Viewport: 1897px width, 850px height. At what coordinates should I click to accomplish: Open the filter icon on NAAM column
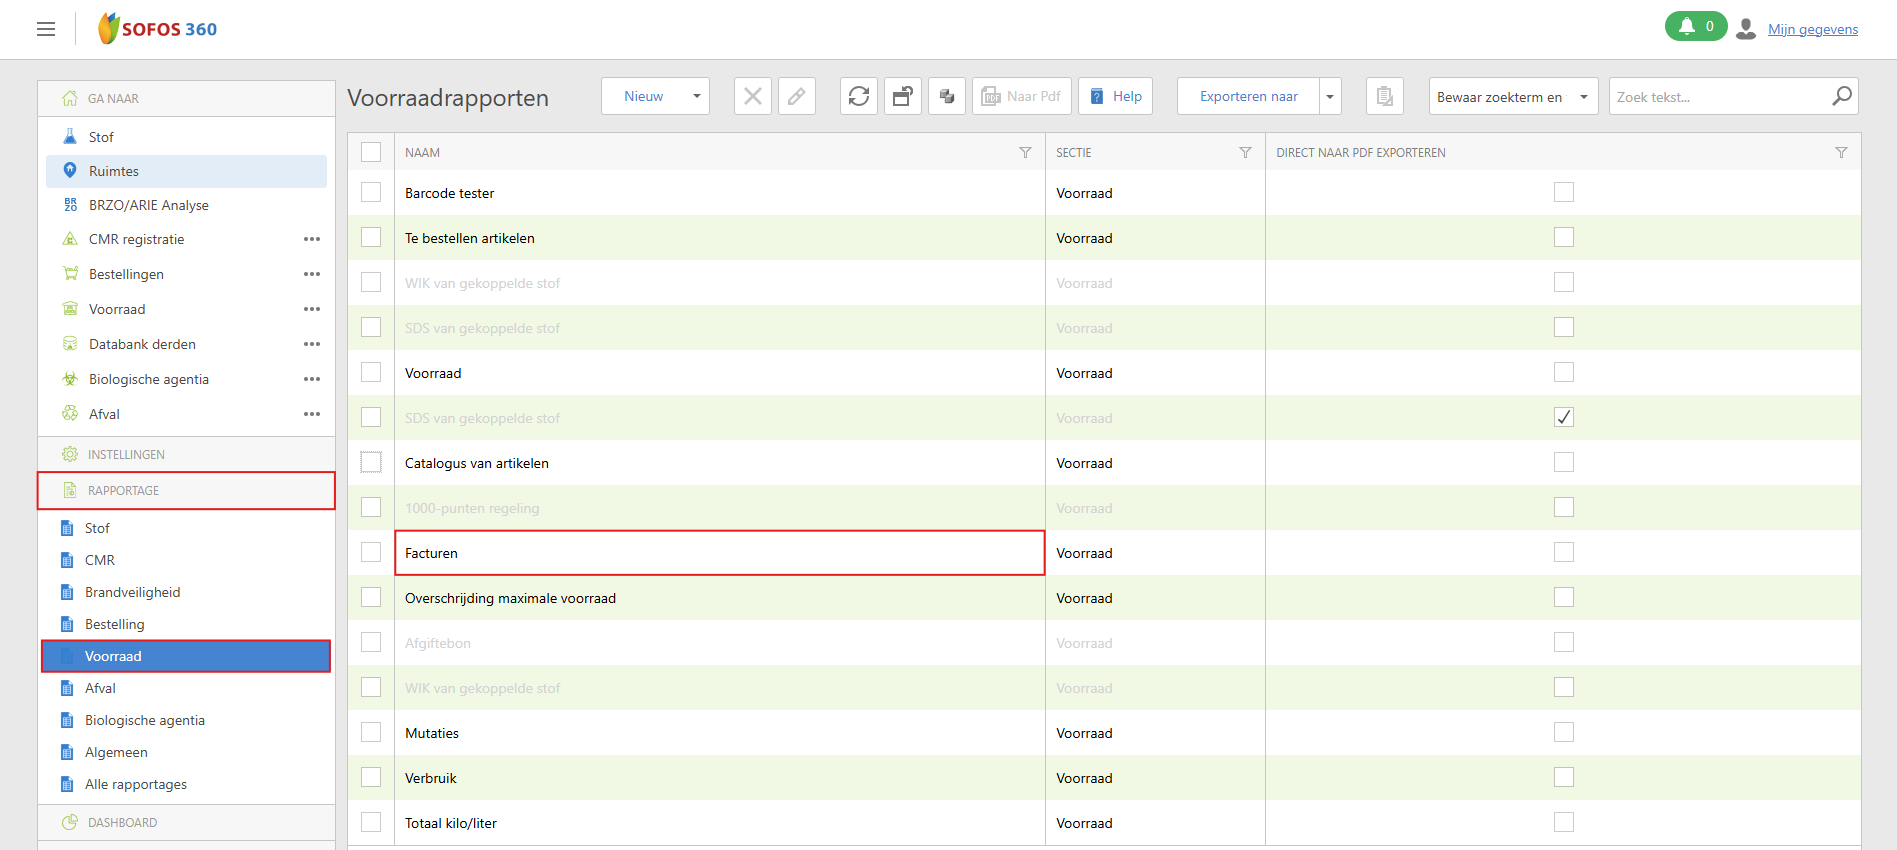coord(1025,153)
